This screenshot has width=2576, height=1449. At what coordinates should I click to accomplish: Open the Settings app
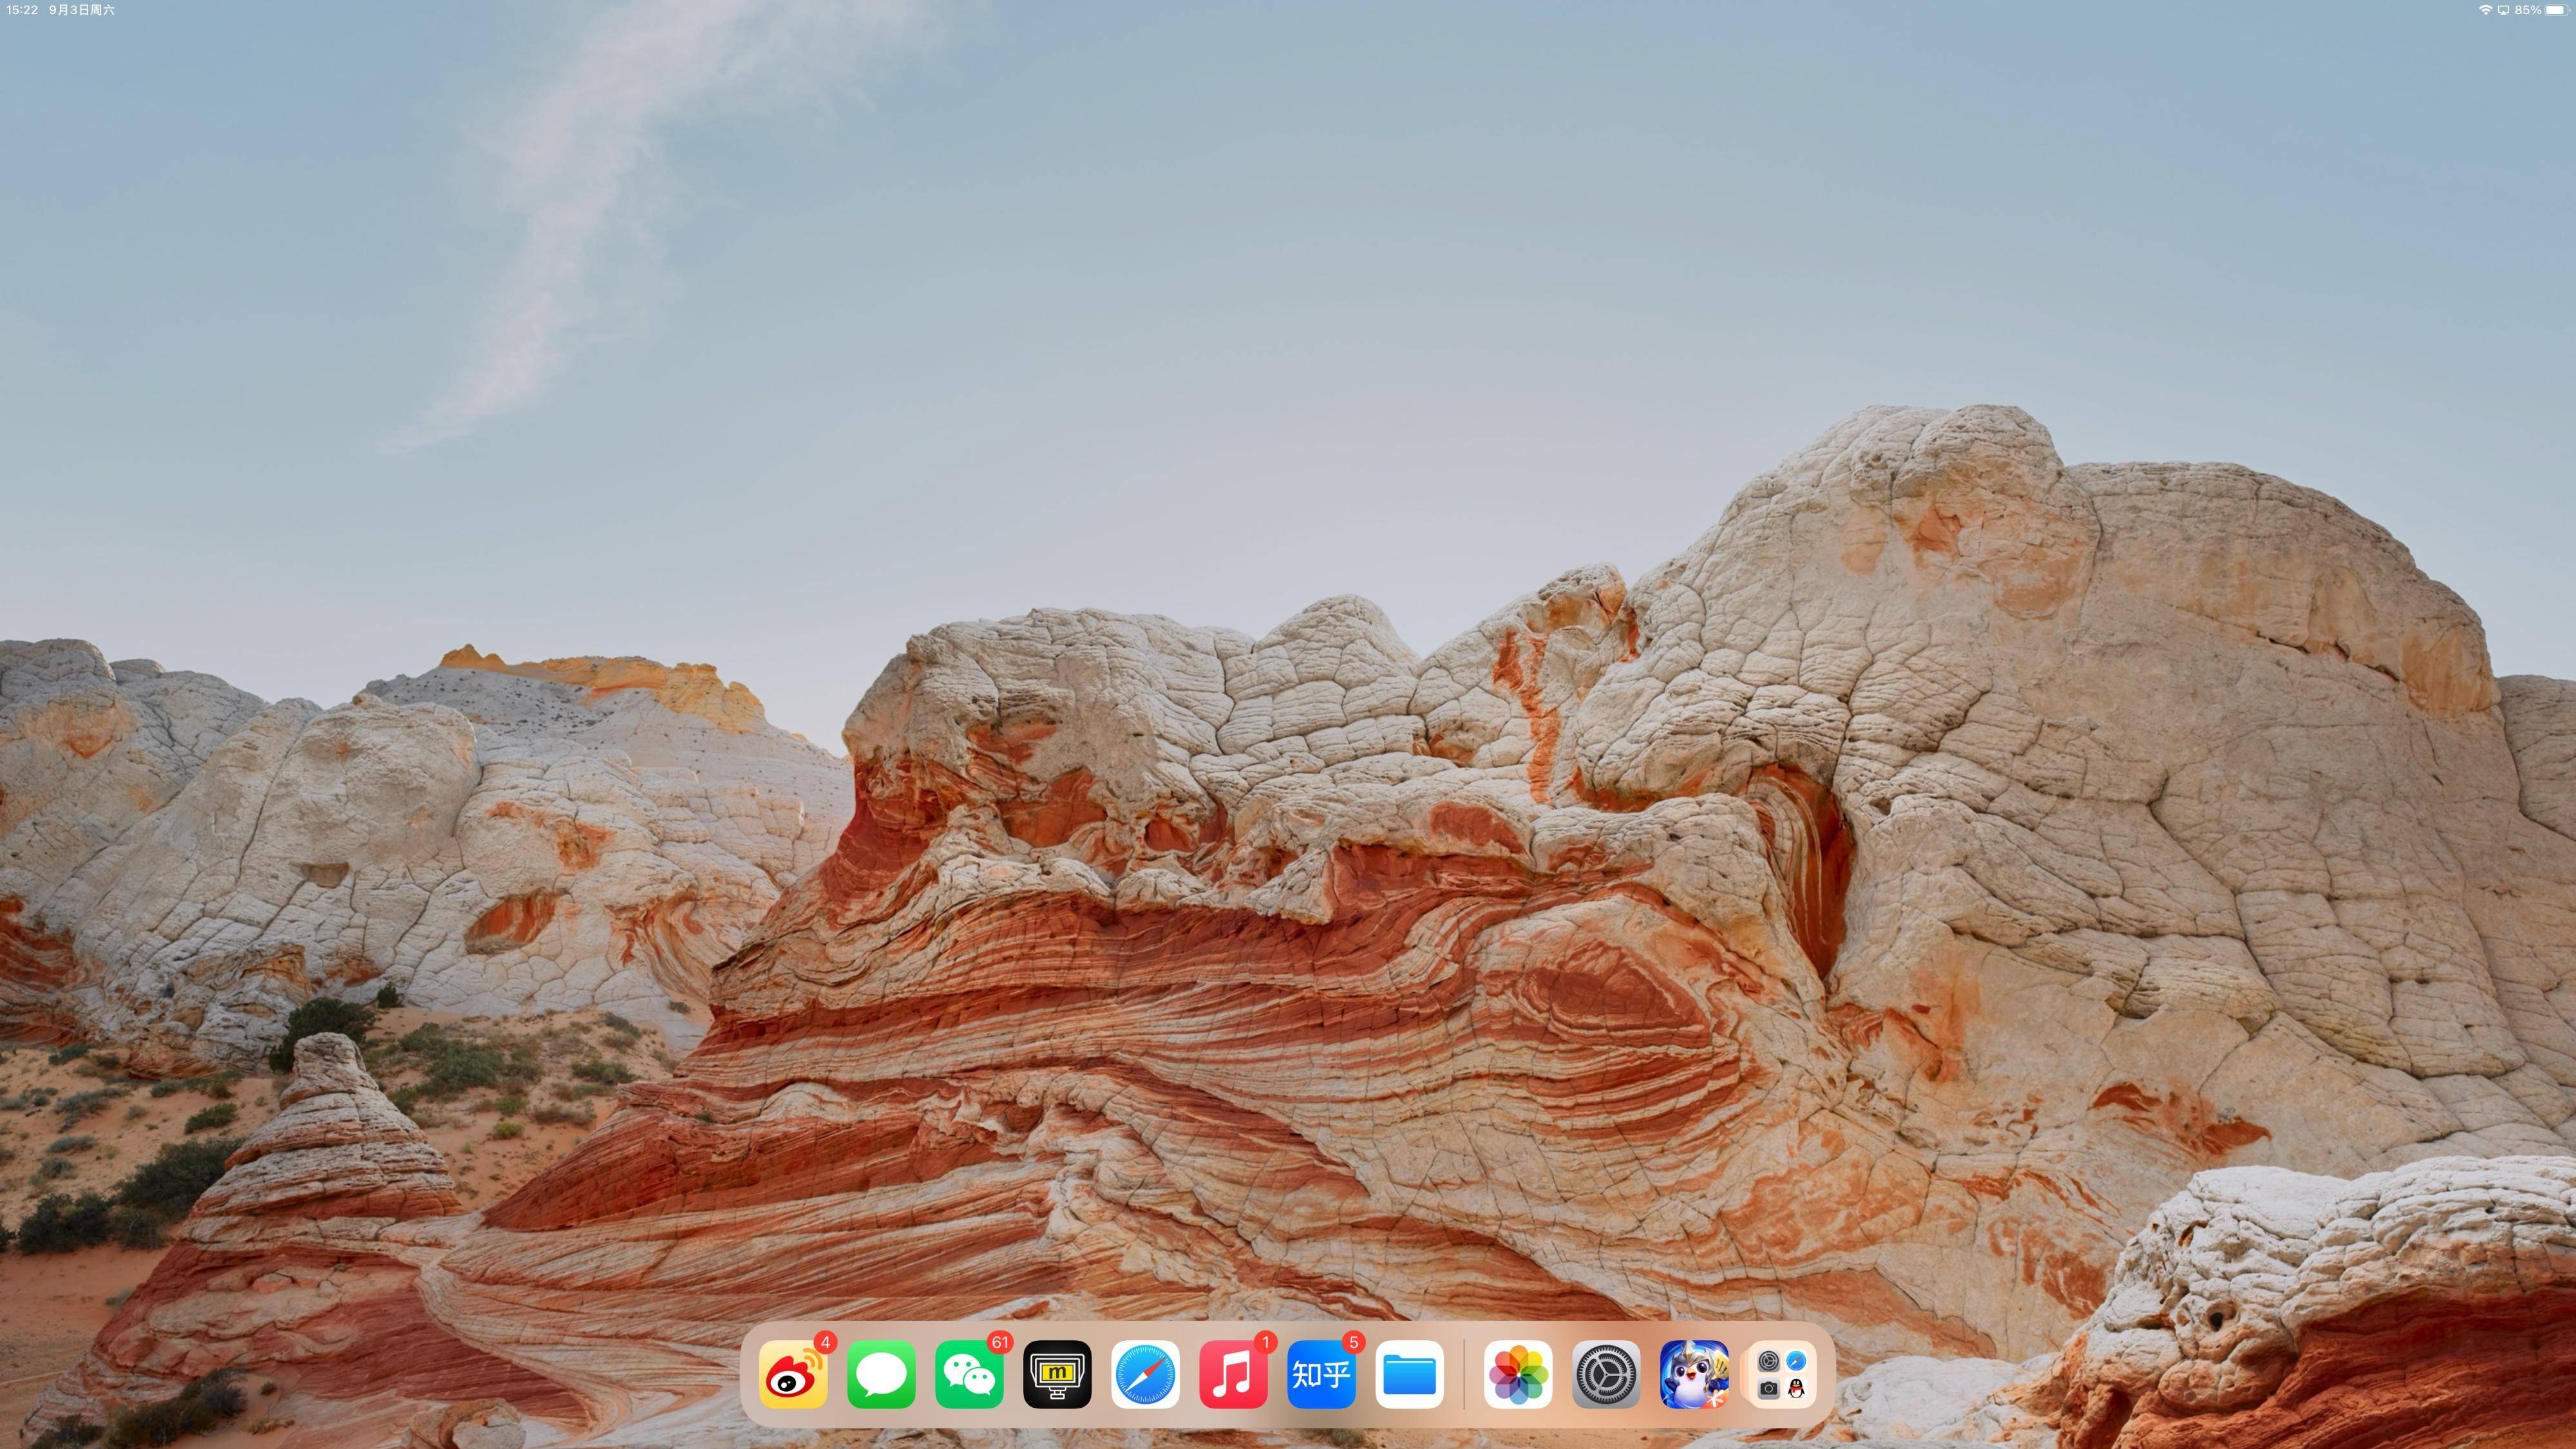(1606, 1375)
